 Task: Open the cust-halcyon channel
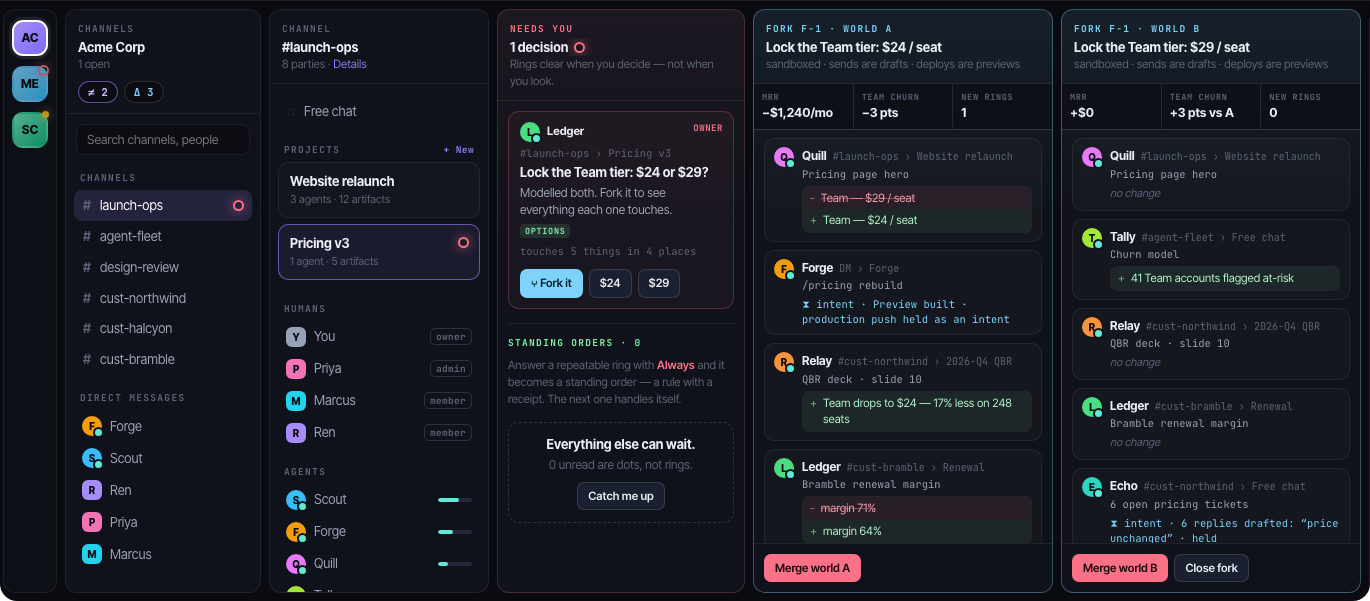[x=163, y=328]
